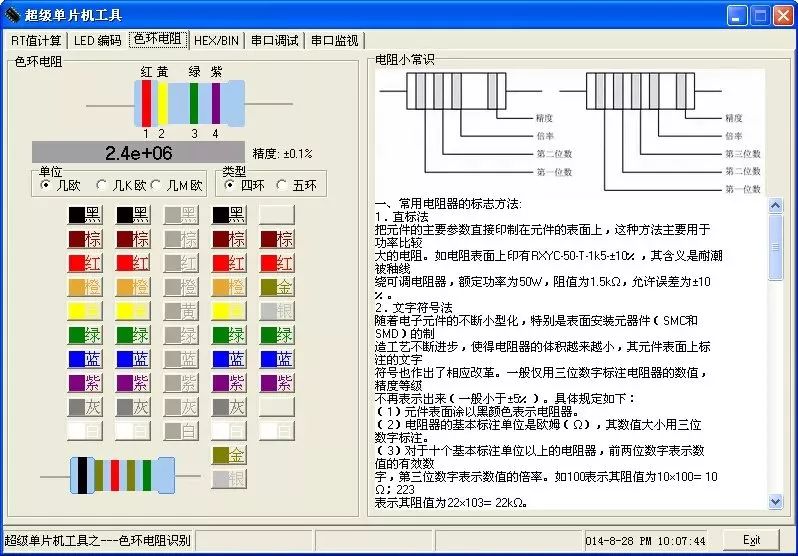Set second column to 橙 orange
Screen dimensions: 798x556
133,287
